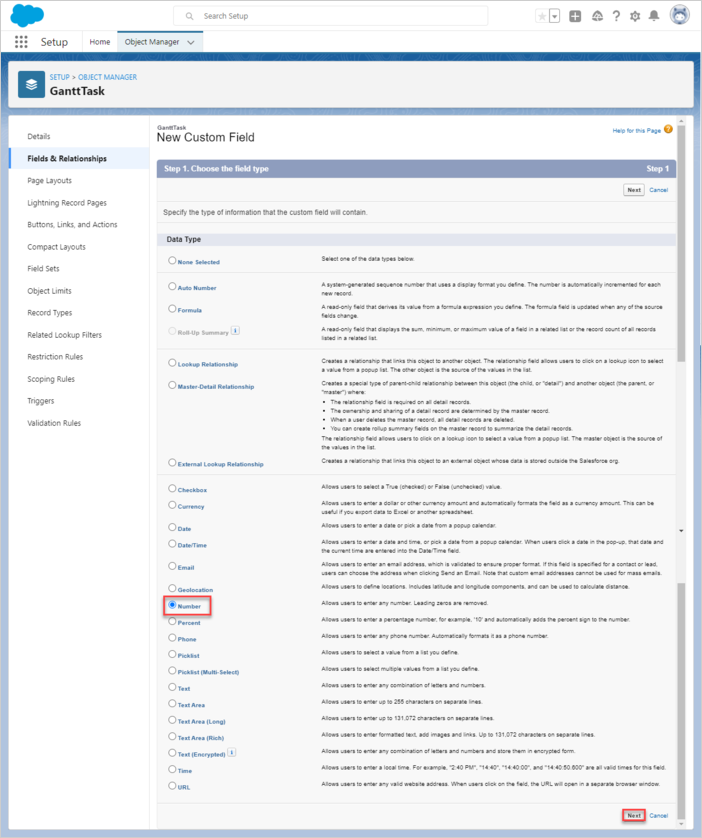Open the user profile avatar

tap(680, 16)
